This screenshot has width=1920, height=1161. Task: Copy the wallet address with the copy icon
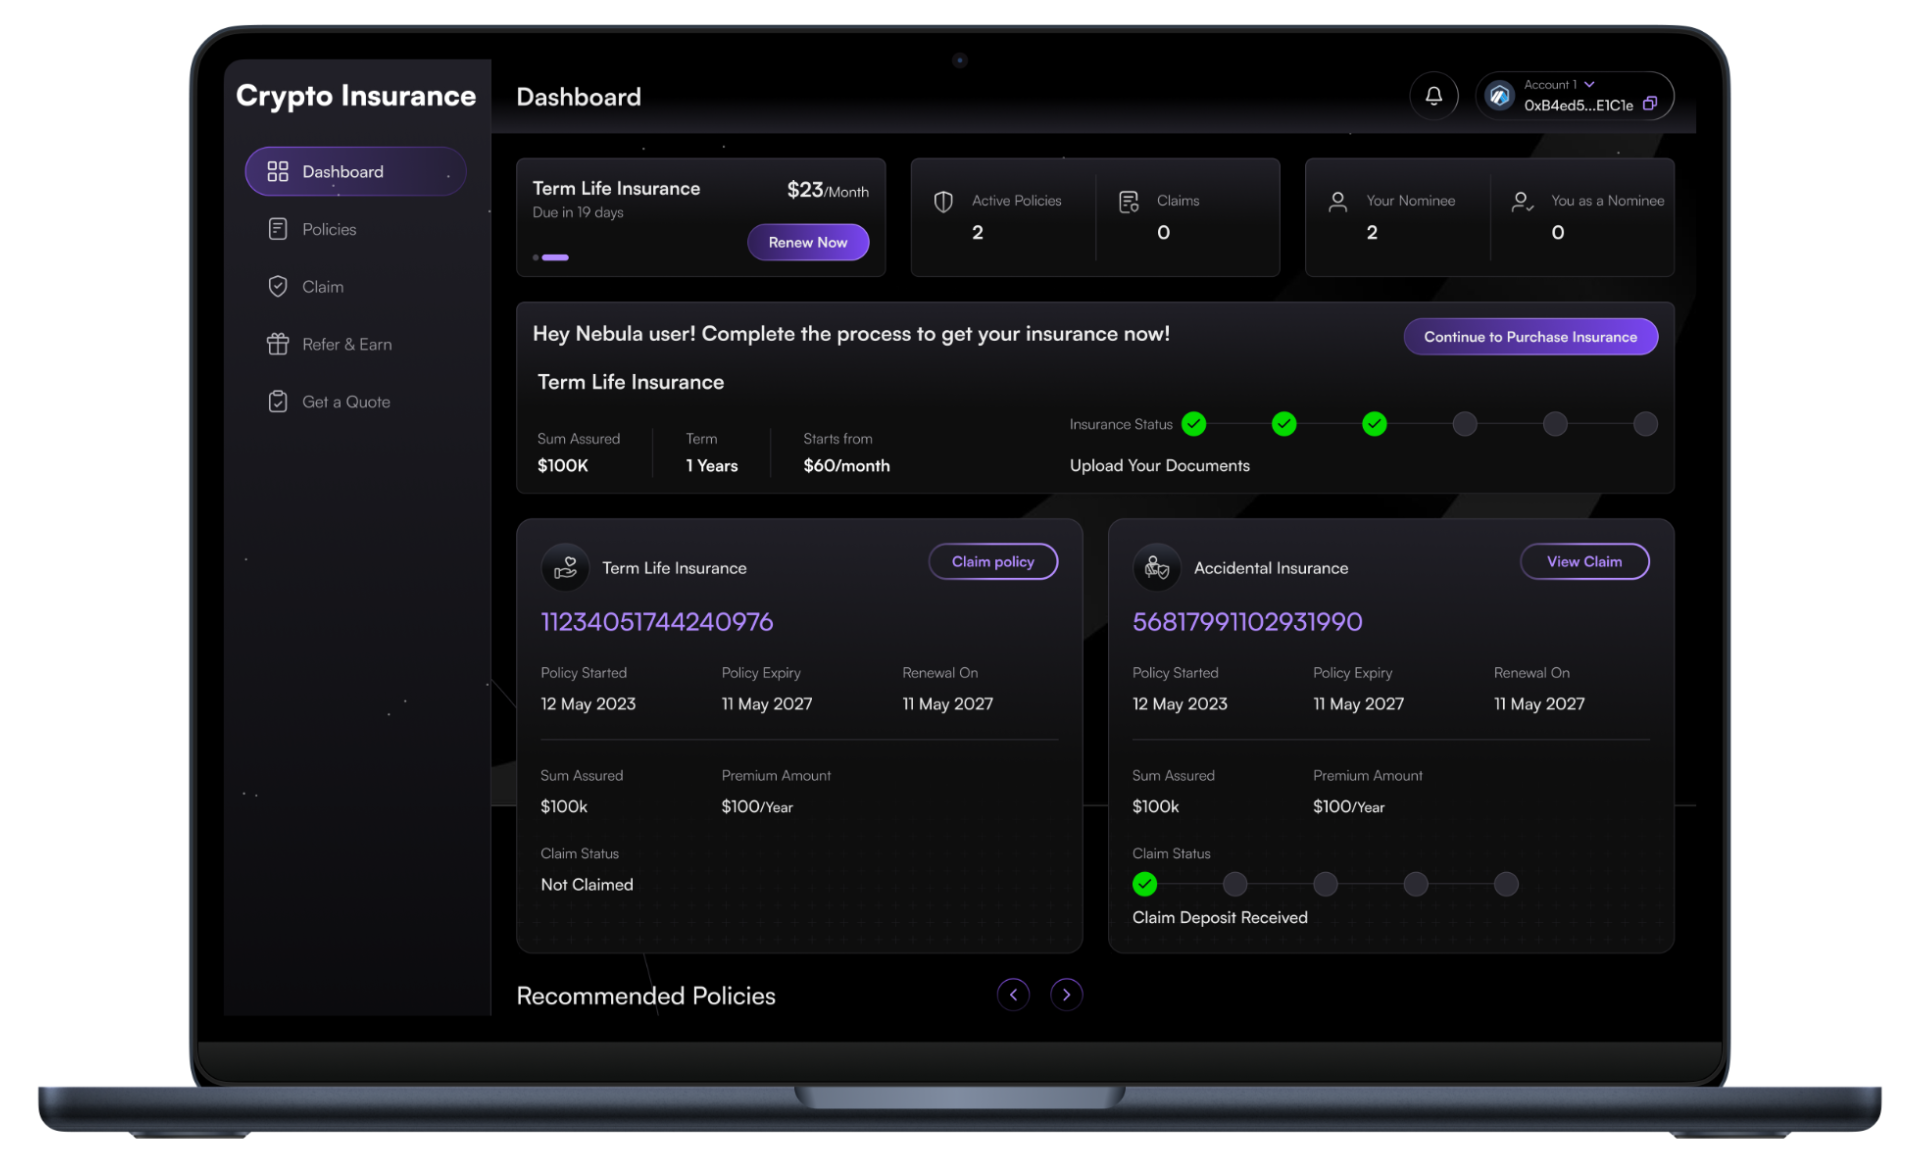click(1650, 103)
